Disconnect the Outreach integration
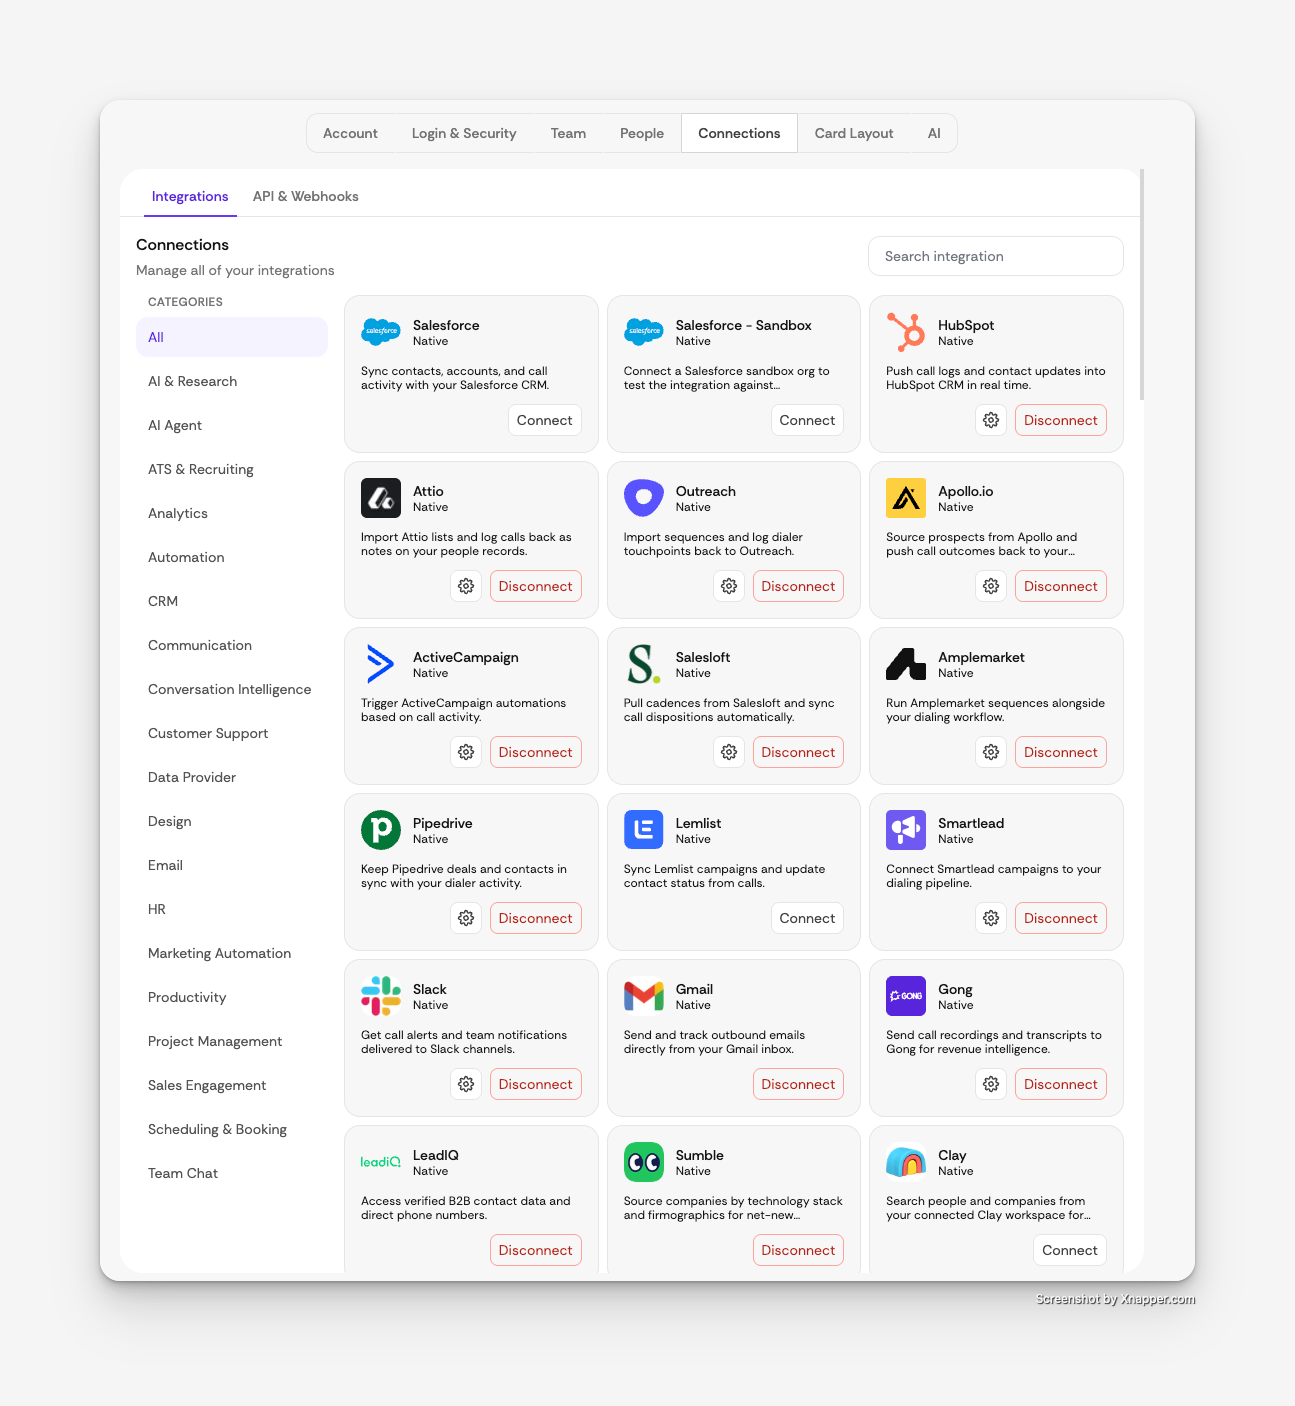The height and width of the screenshot is (1406, 1295). [x=798, y=586]
